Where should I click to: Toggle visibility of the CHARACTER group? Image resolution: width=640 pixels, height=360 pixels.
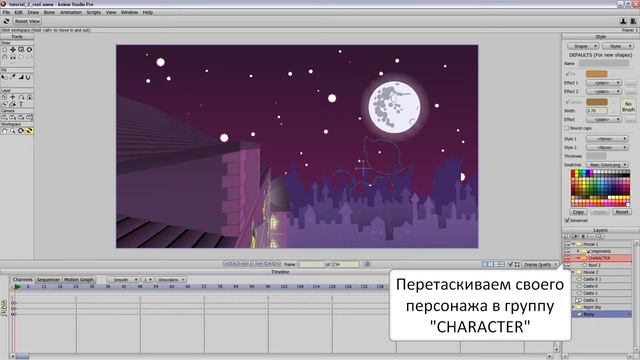567,258
